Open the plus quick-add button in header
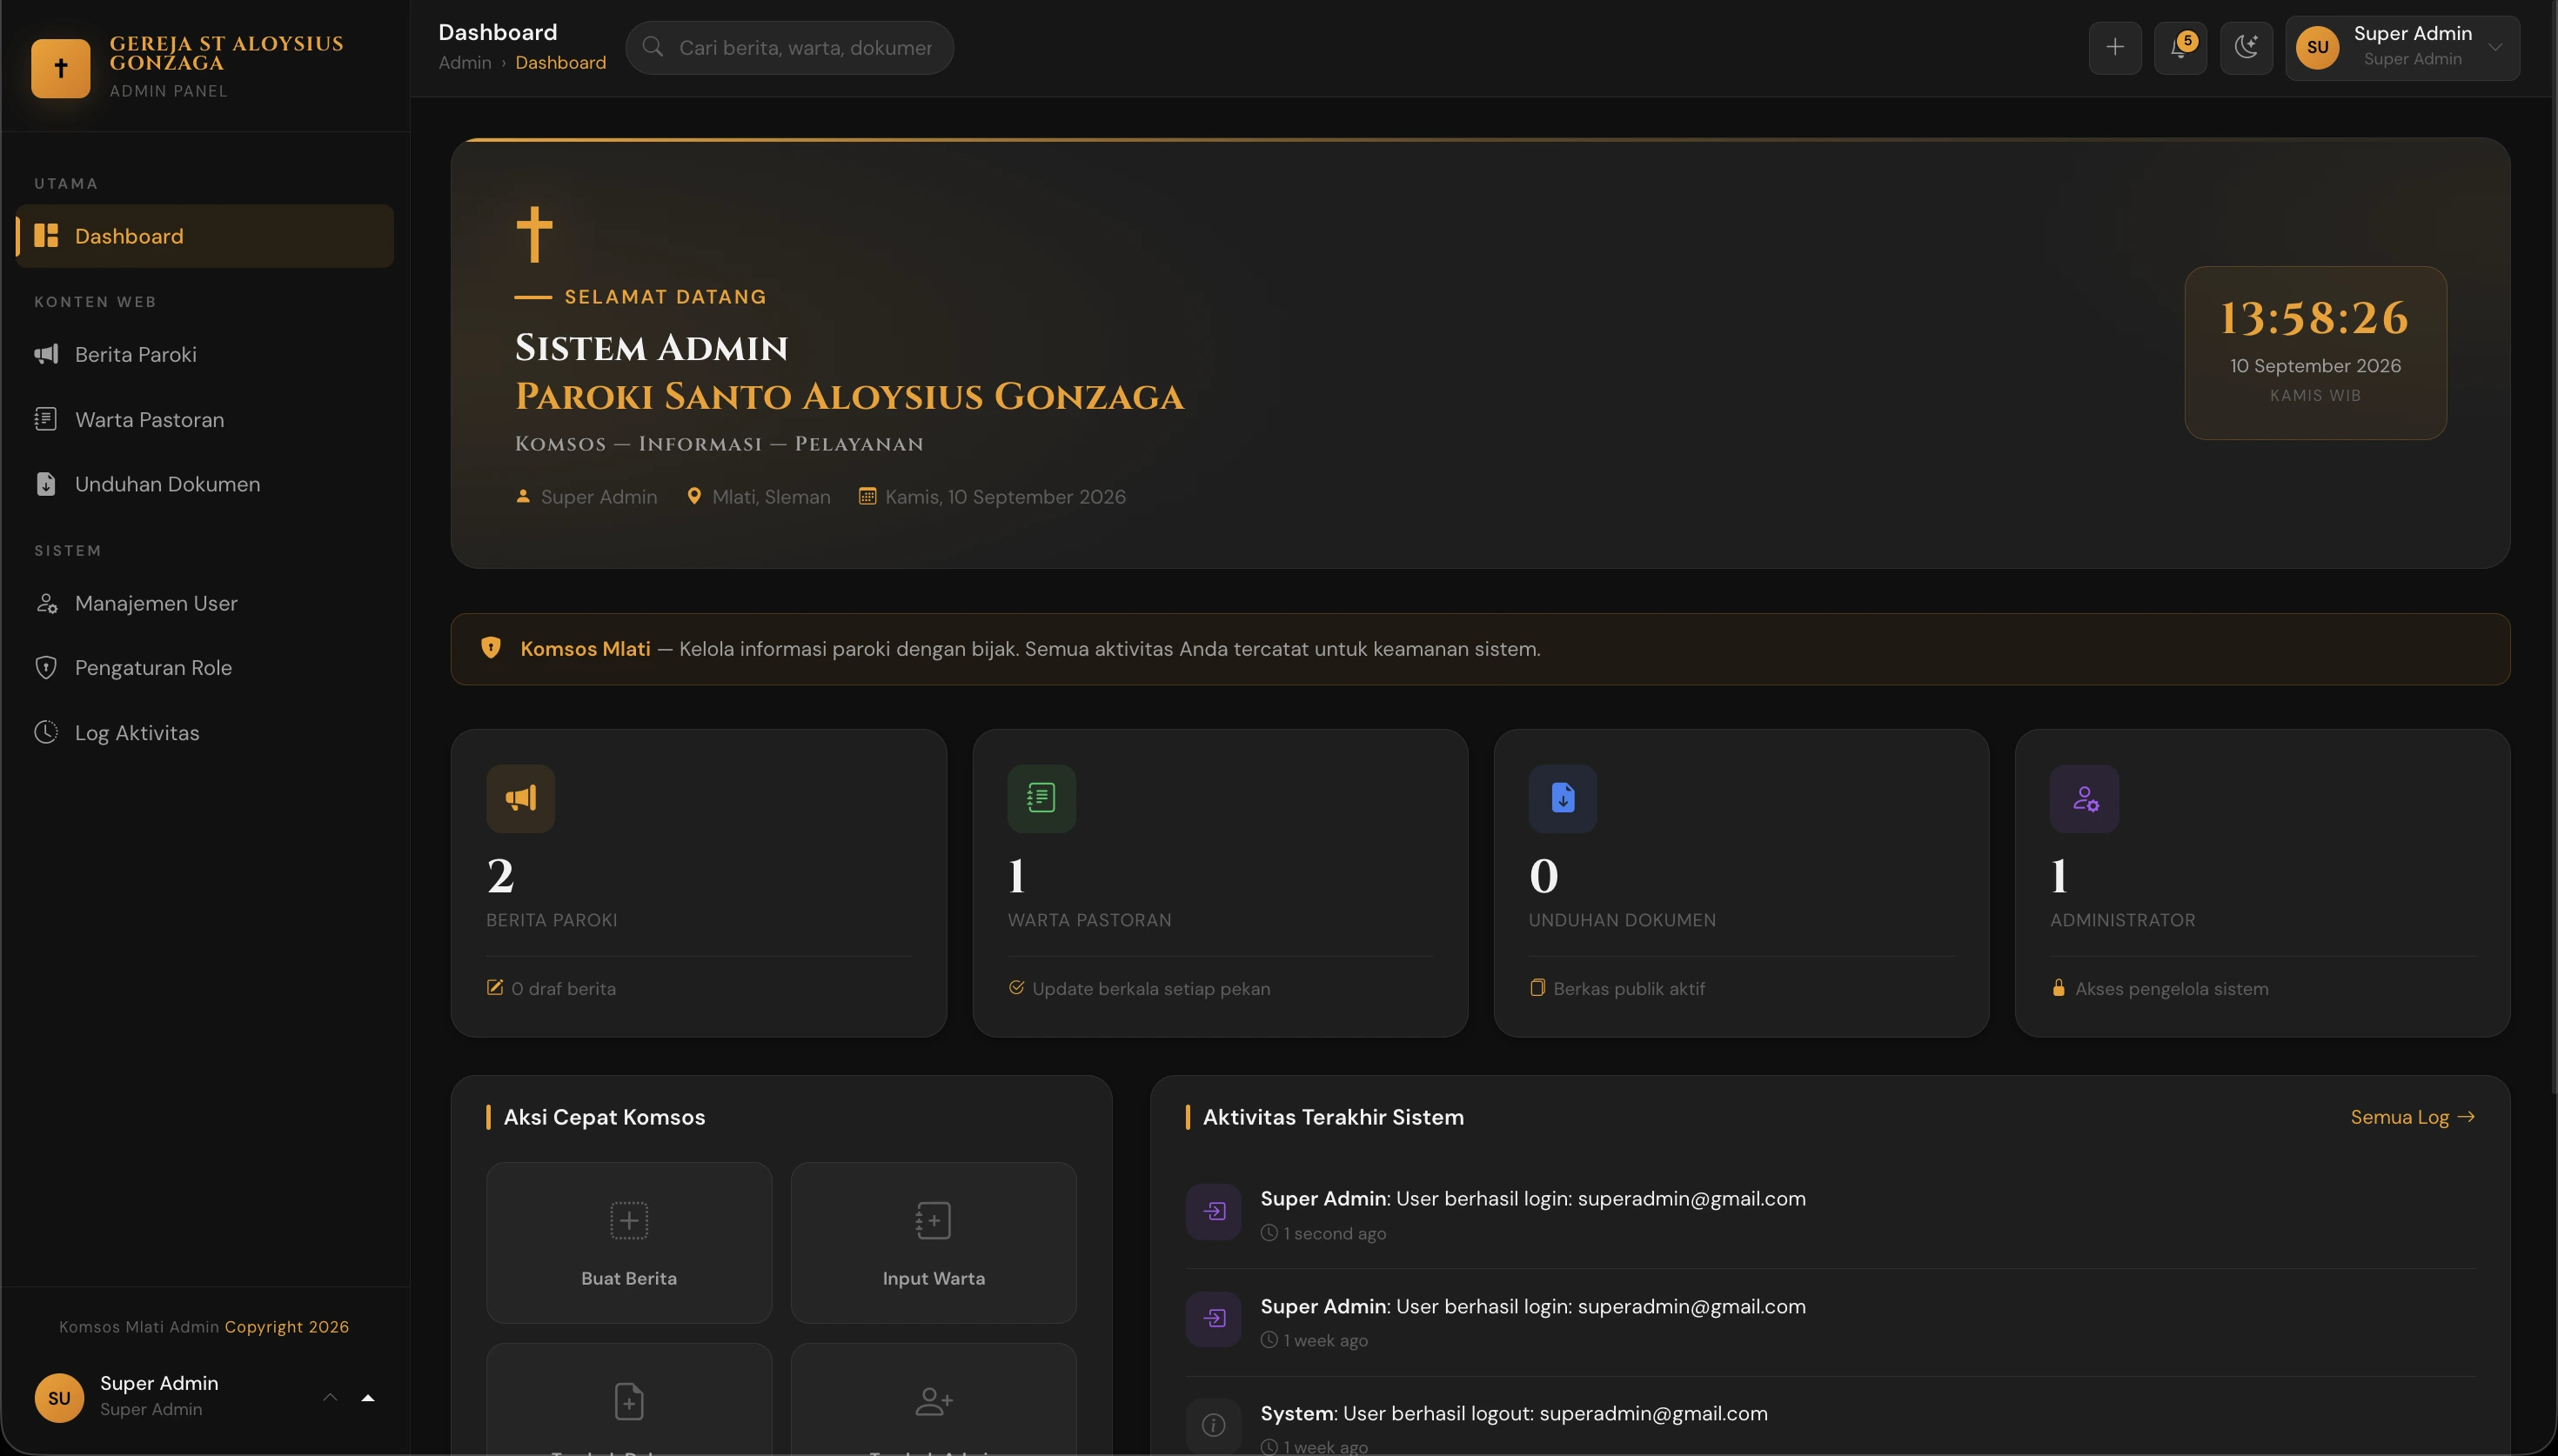This screenshot has width=2558, height=1456. [2115, 47]
